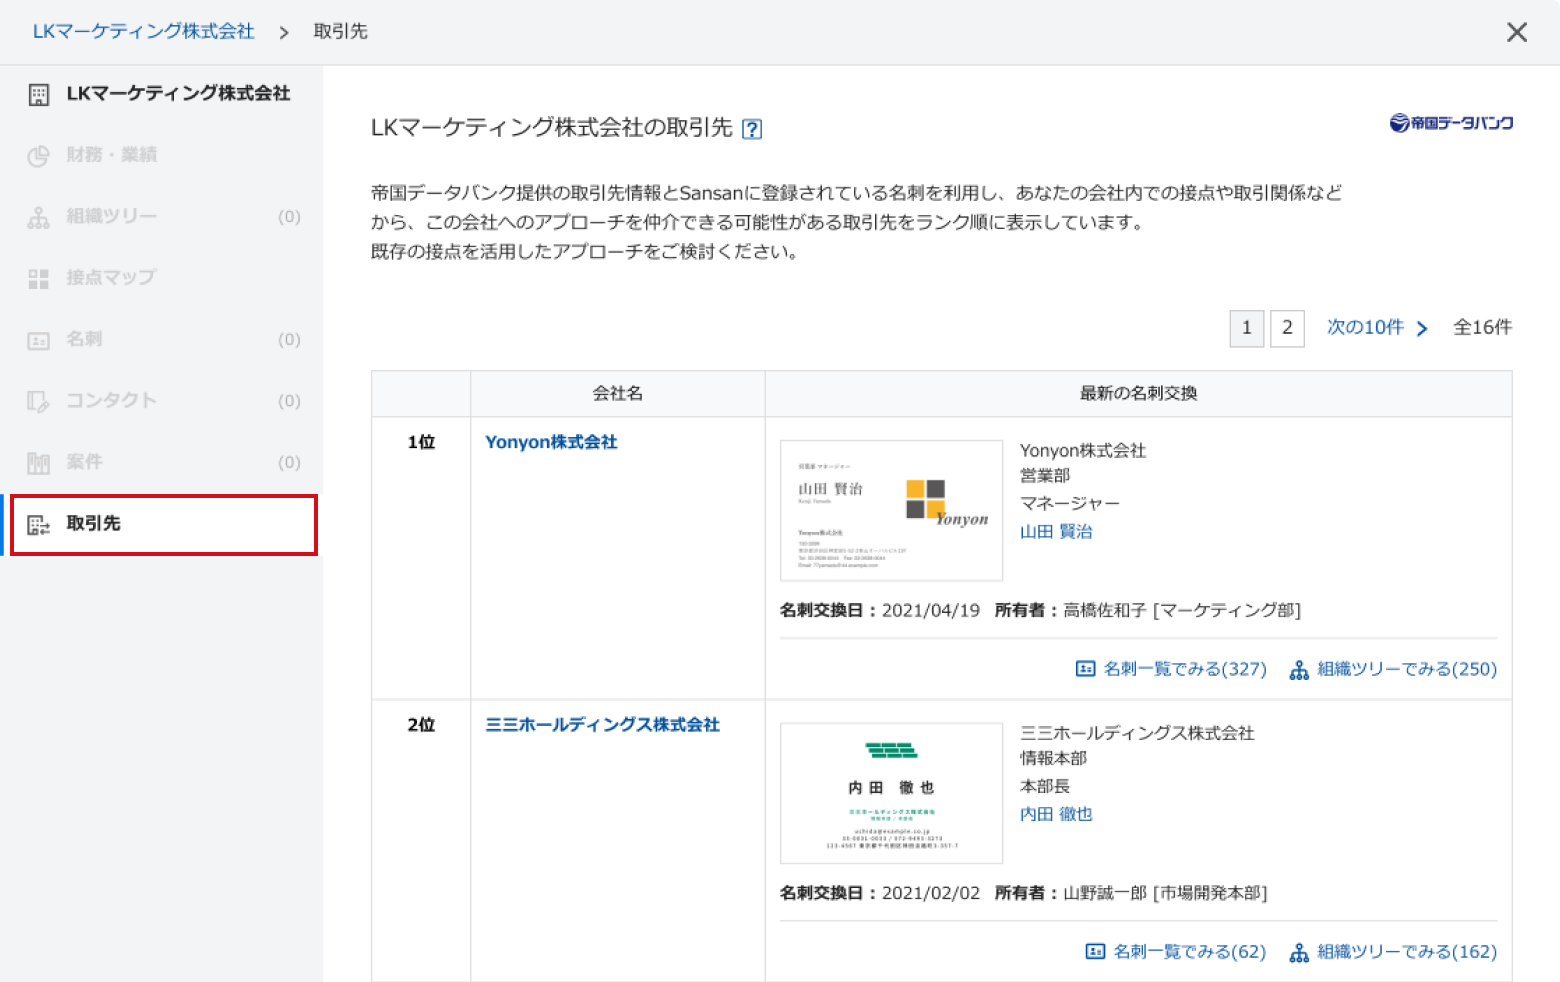Open the 山田 賢治 contact link
Viewport: 1560px width, 982px height.
click(1056, 532)
